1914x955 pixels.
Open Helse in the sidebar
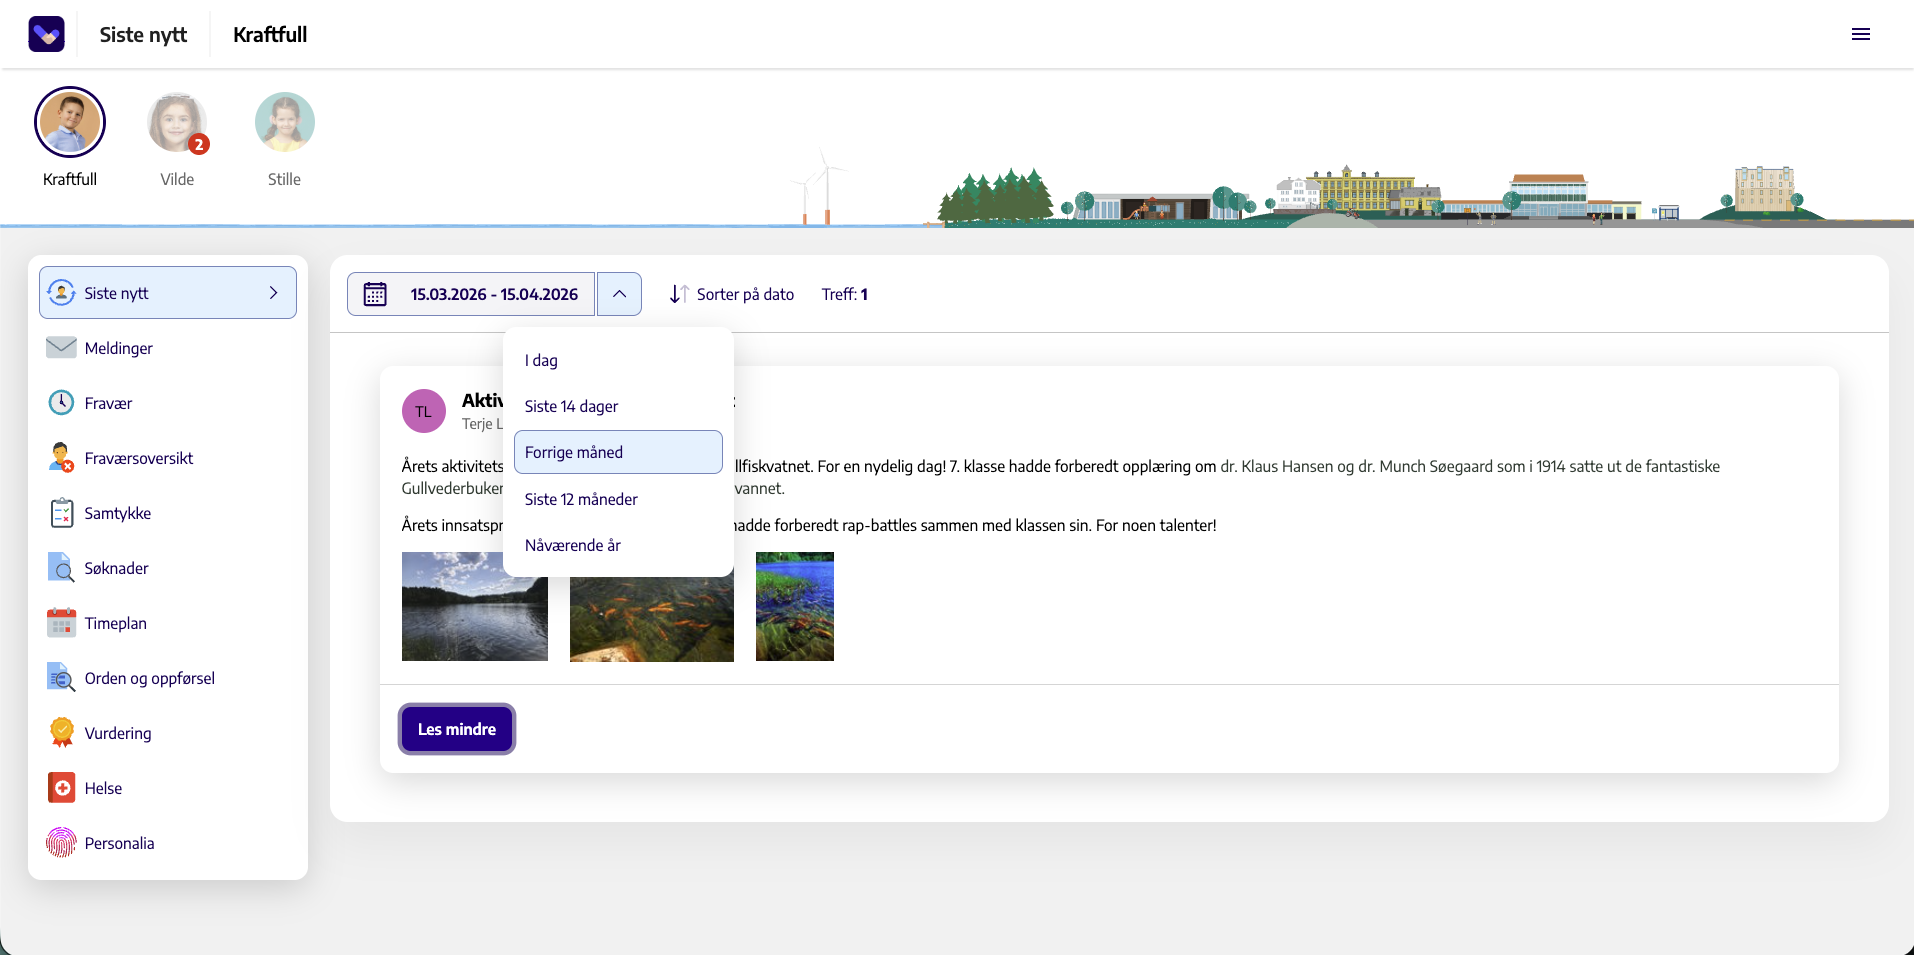click(x=168, y=788)
